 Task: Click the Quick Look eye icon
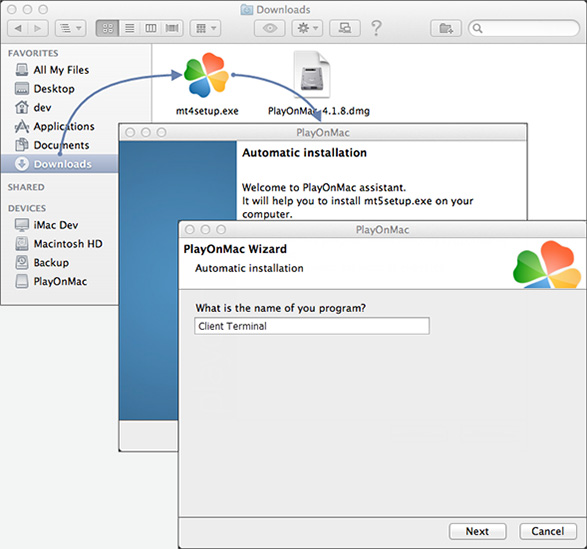[x=270, y=28]
